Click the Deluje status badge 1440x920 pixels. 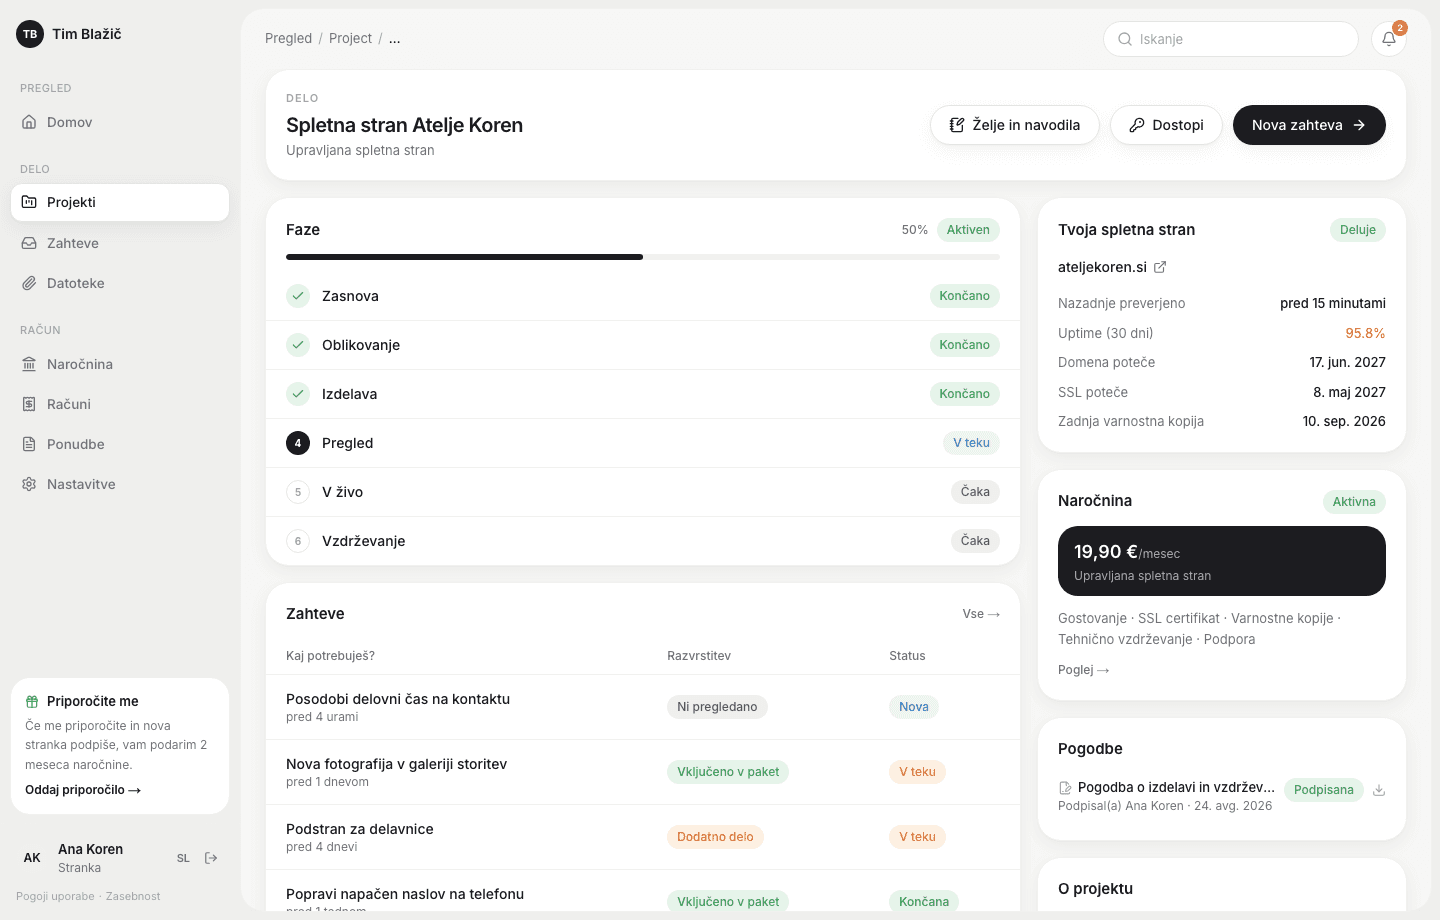(x=1358, y=230)
